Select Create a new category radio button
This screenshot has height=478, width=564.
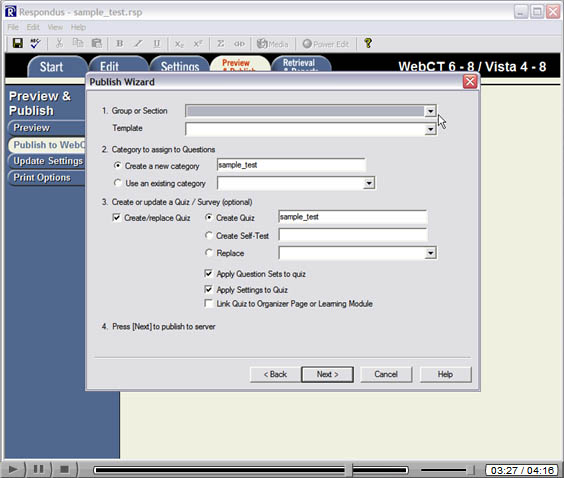tap(117, 165)
